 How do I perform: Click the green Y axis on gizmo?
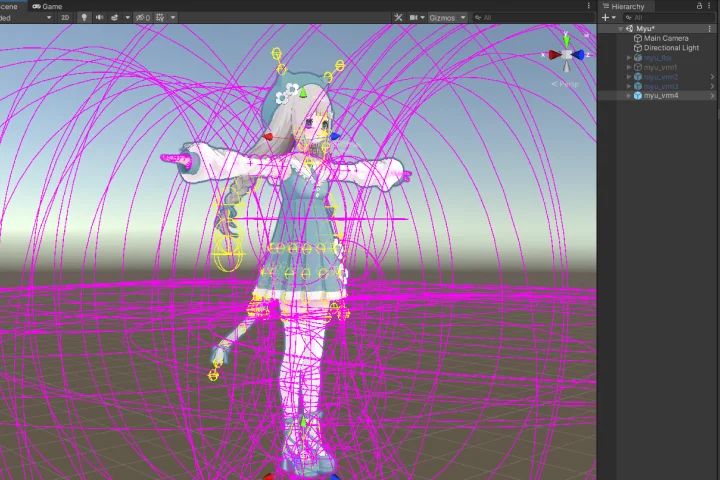(567, 40)
